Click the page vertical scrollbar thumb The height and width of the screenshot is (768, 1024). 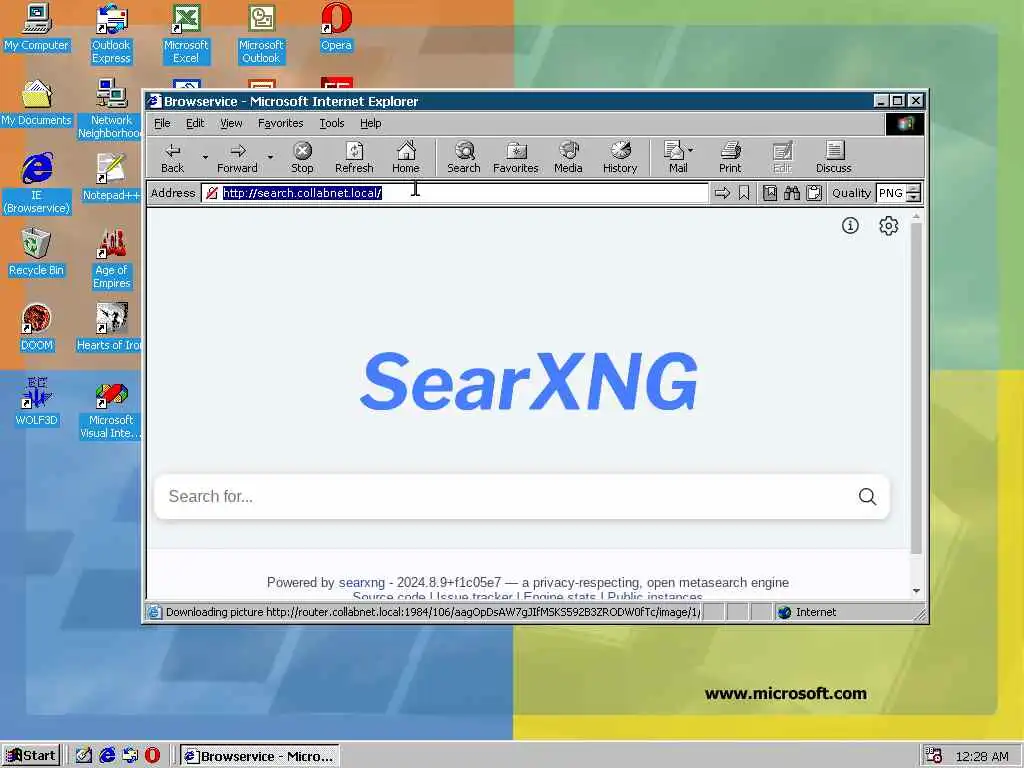[916, 388]
